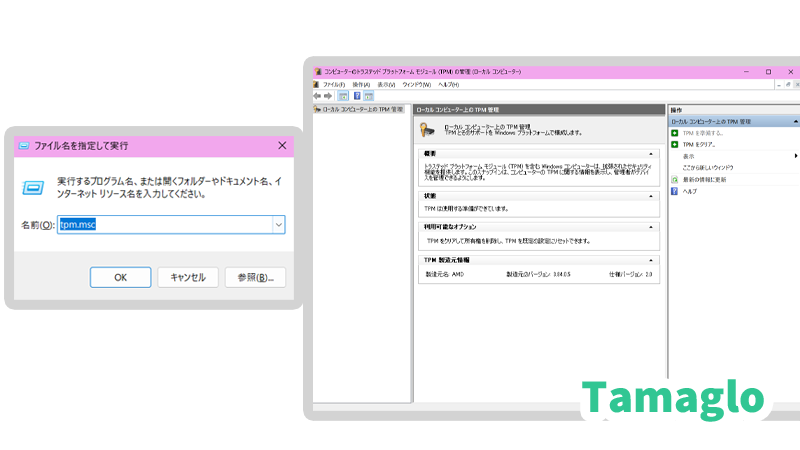Collapse the 概要 section
Viewport: 800px width, 450px height.
pos(651,154)
